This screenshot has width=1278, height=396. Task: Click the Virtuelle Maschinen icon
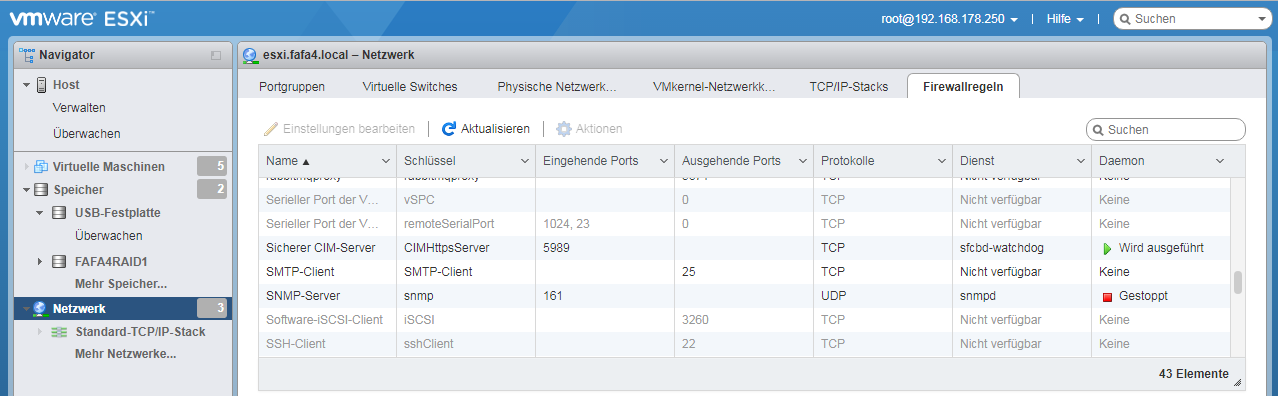41,166
